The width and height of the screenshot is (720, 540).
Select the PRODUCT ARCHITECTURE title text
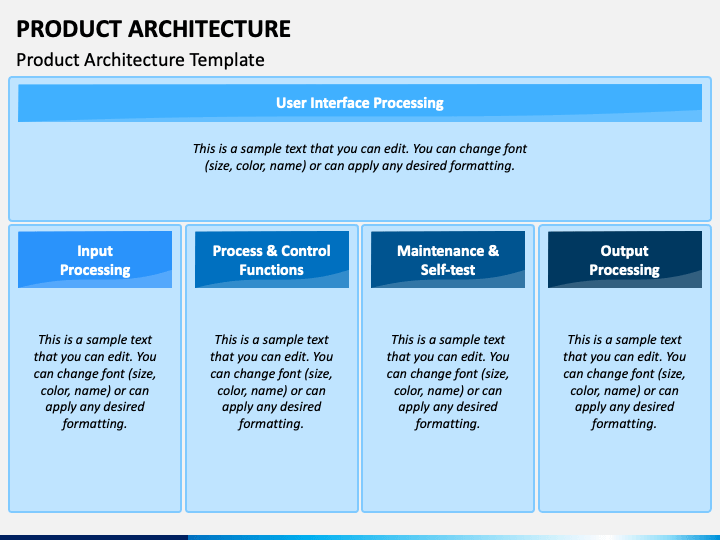click(153, 29)
